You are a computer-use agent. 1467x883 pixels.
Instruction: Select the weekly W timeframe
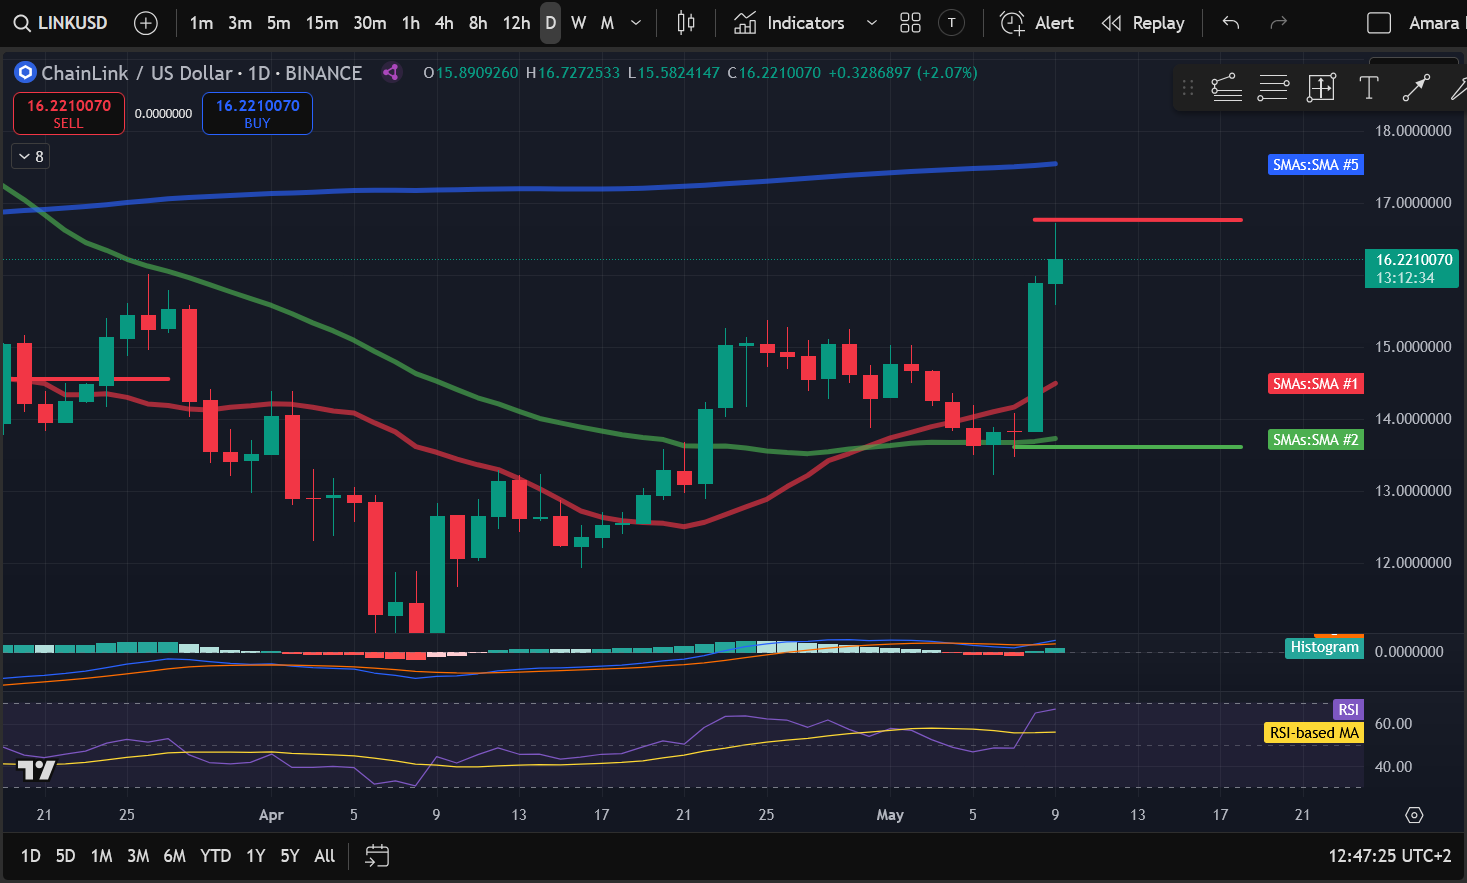pos(579,23)
